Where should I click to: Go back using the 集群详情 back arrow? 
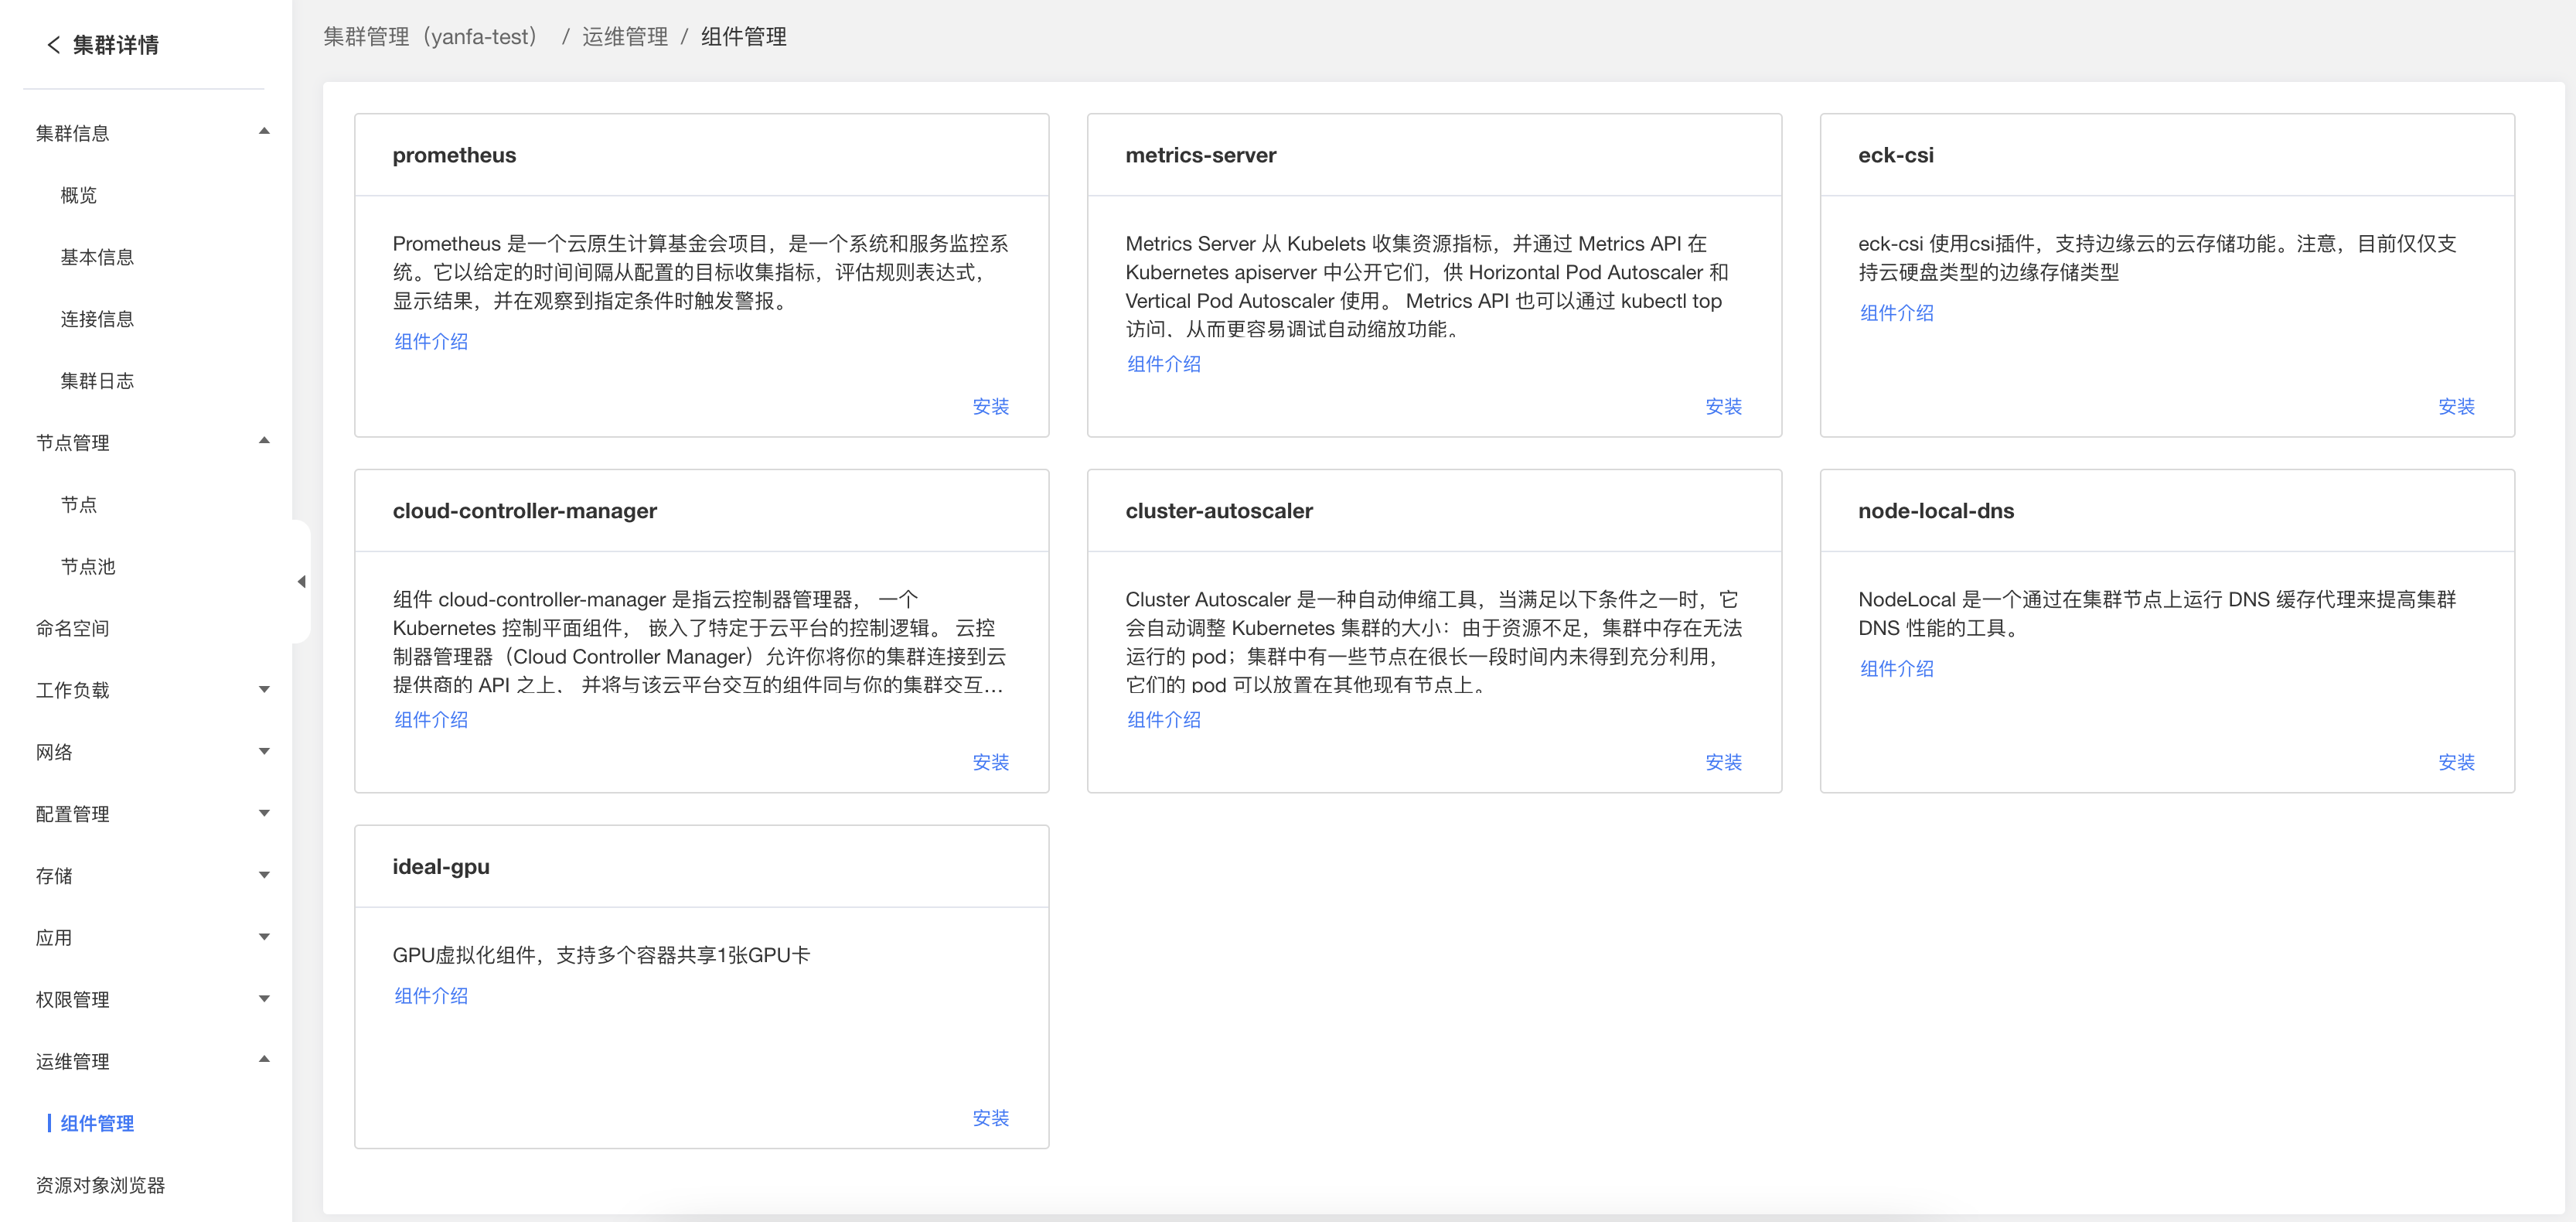(53, 45)
